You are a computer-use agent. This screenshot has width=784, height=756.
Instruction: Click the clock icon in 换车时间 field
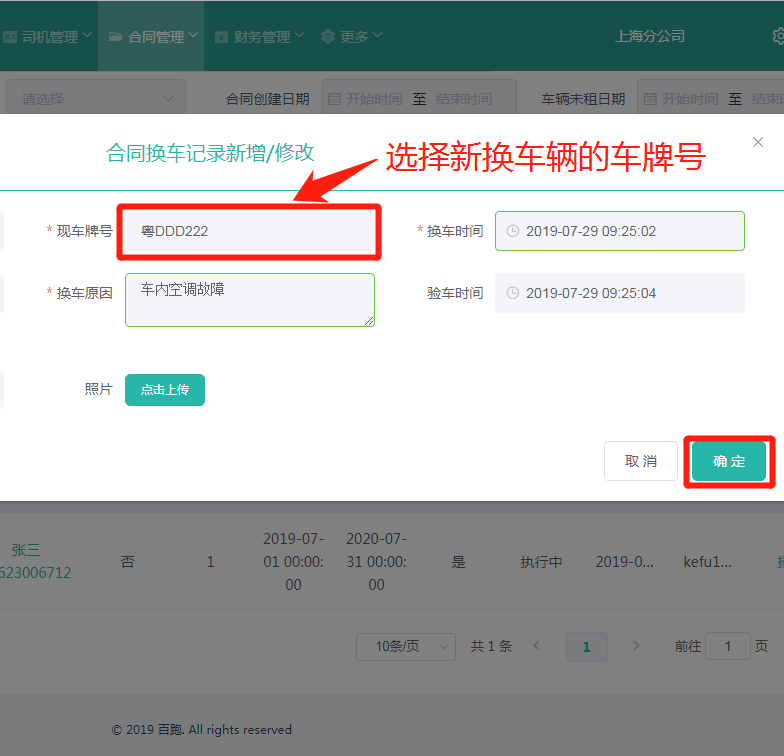click(513, 231)
